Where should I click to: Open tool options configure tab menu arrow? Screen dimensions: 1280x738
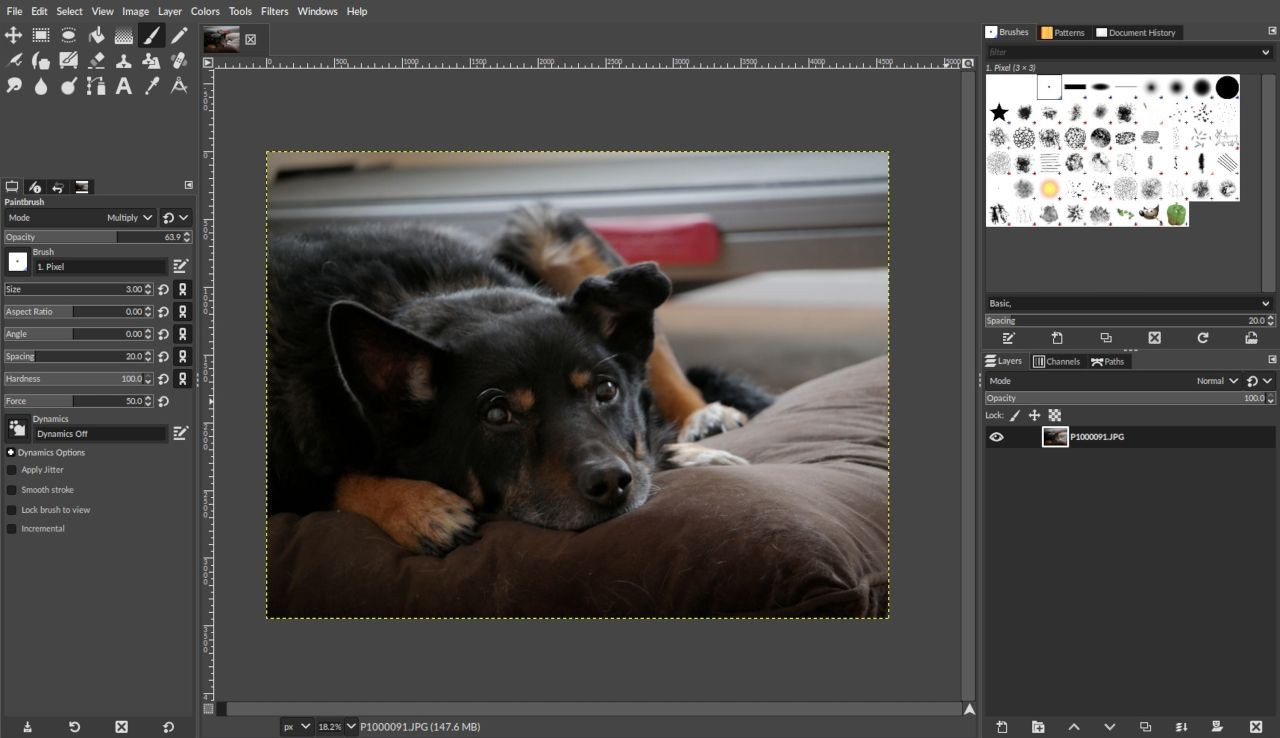pos(189,185)
